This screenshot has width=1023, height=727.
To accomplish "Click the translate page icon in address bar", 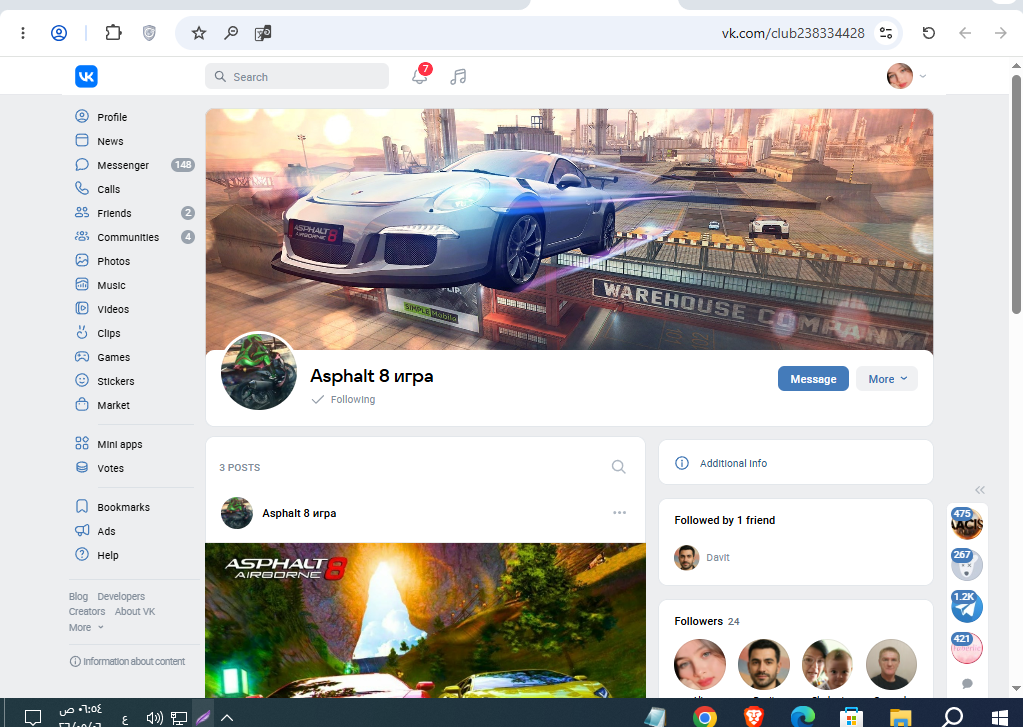I will tap(263, 33).
